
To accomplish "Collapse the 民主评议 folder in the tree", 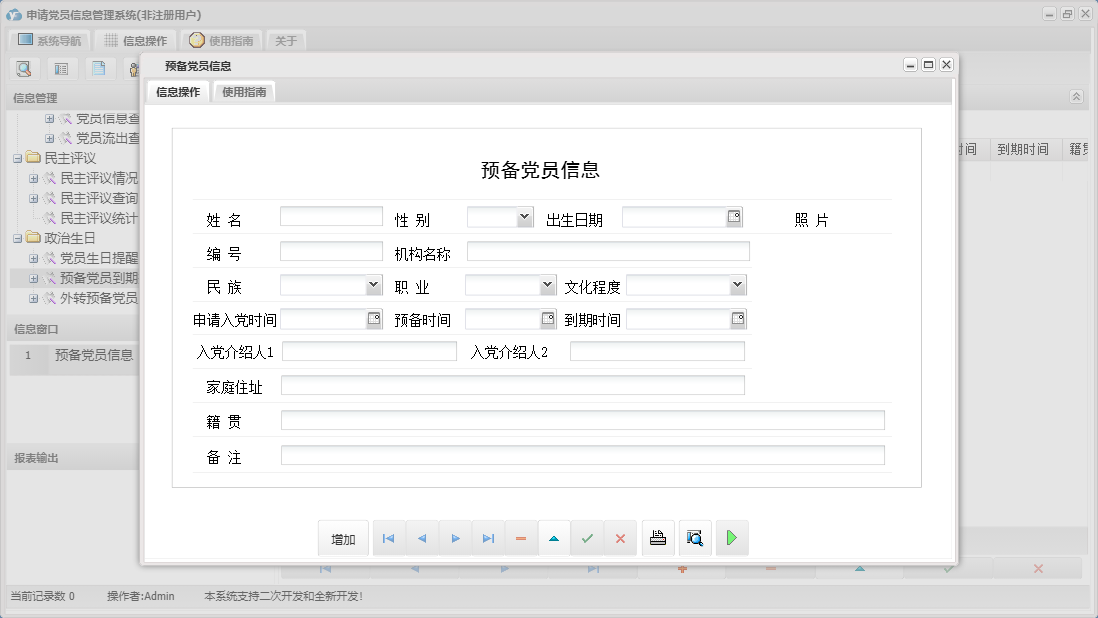I will [x=17, y=157].
